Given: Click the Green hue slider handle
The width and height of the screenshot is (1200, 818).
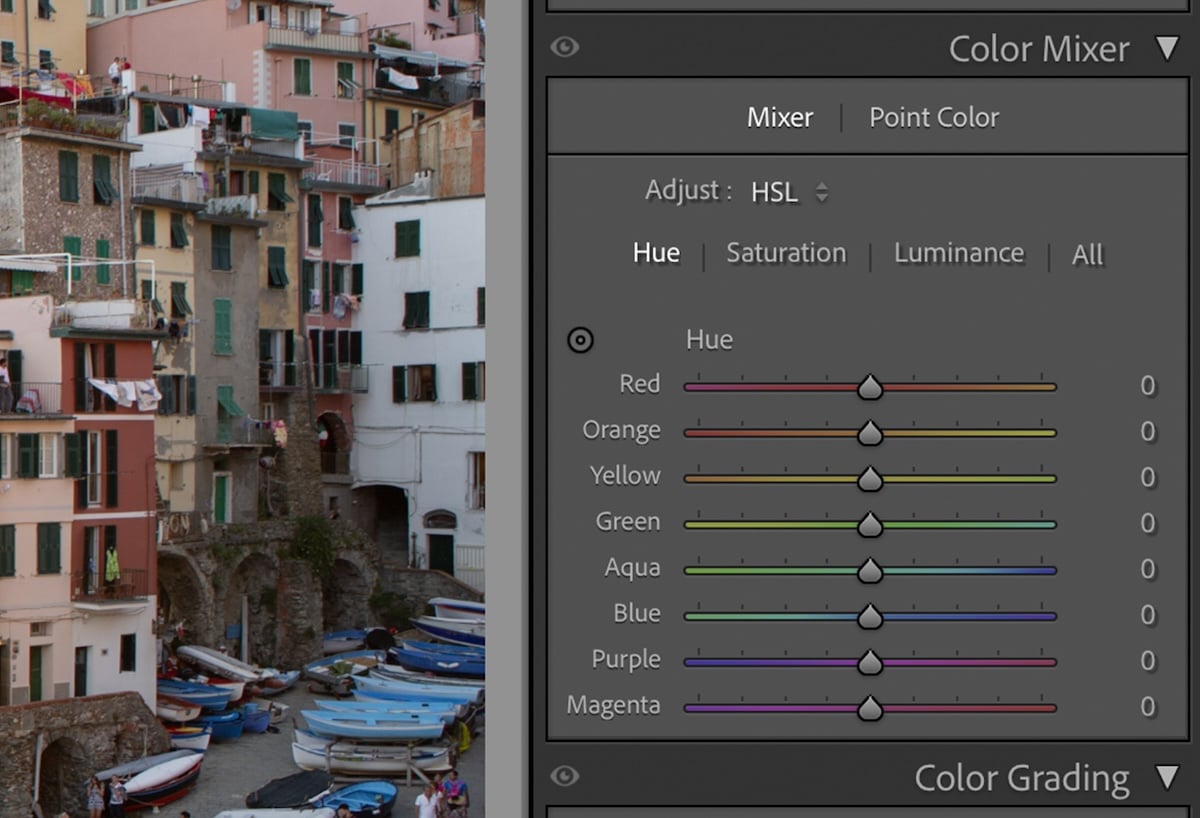Looking at the screenshot, I should tap(869, 522).
